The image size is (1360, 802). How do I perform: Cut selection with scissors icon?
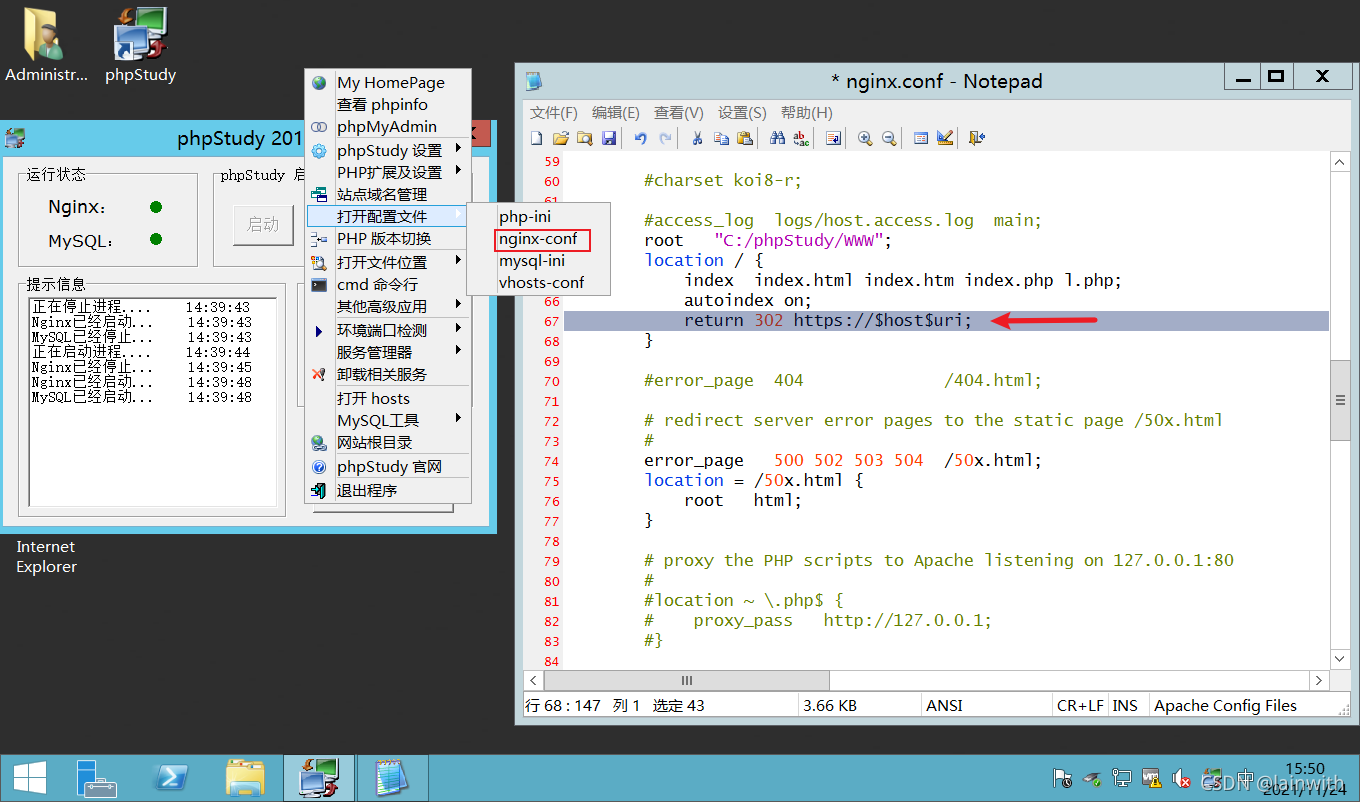697,138
